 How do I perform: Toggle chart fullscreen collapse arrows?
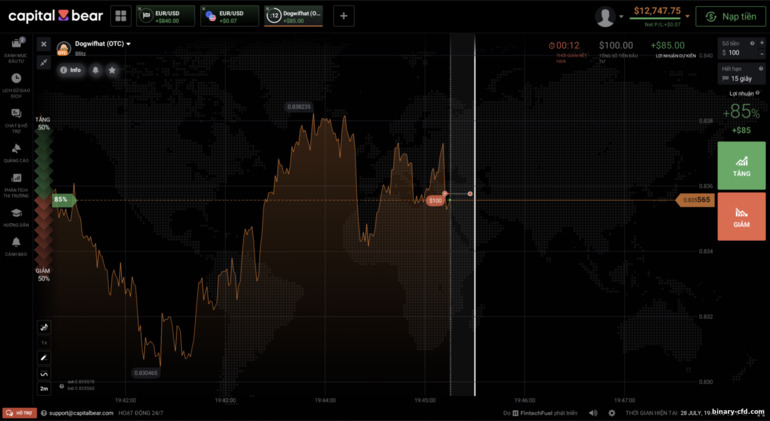click(x=44, y=61)
